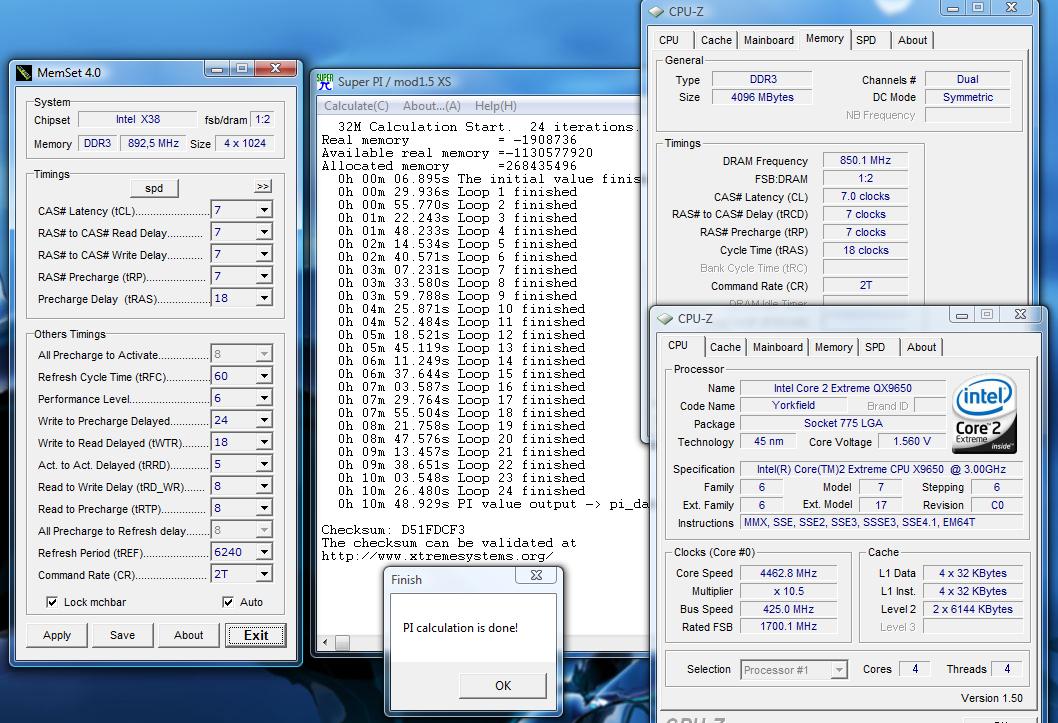1058x723 pixels.
Task: Click the 4096 MBytes size value
Action: click(762, 97)
